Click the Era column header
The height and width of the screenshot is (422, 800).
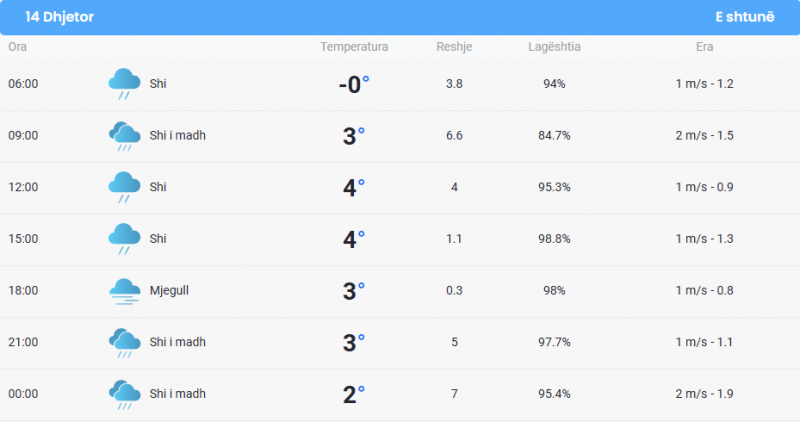[705, 47]
